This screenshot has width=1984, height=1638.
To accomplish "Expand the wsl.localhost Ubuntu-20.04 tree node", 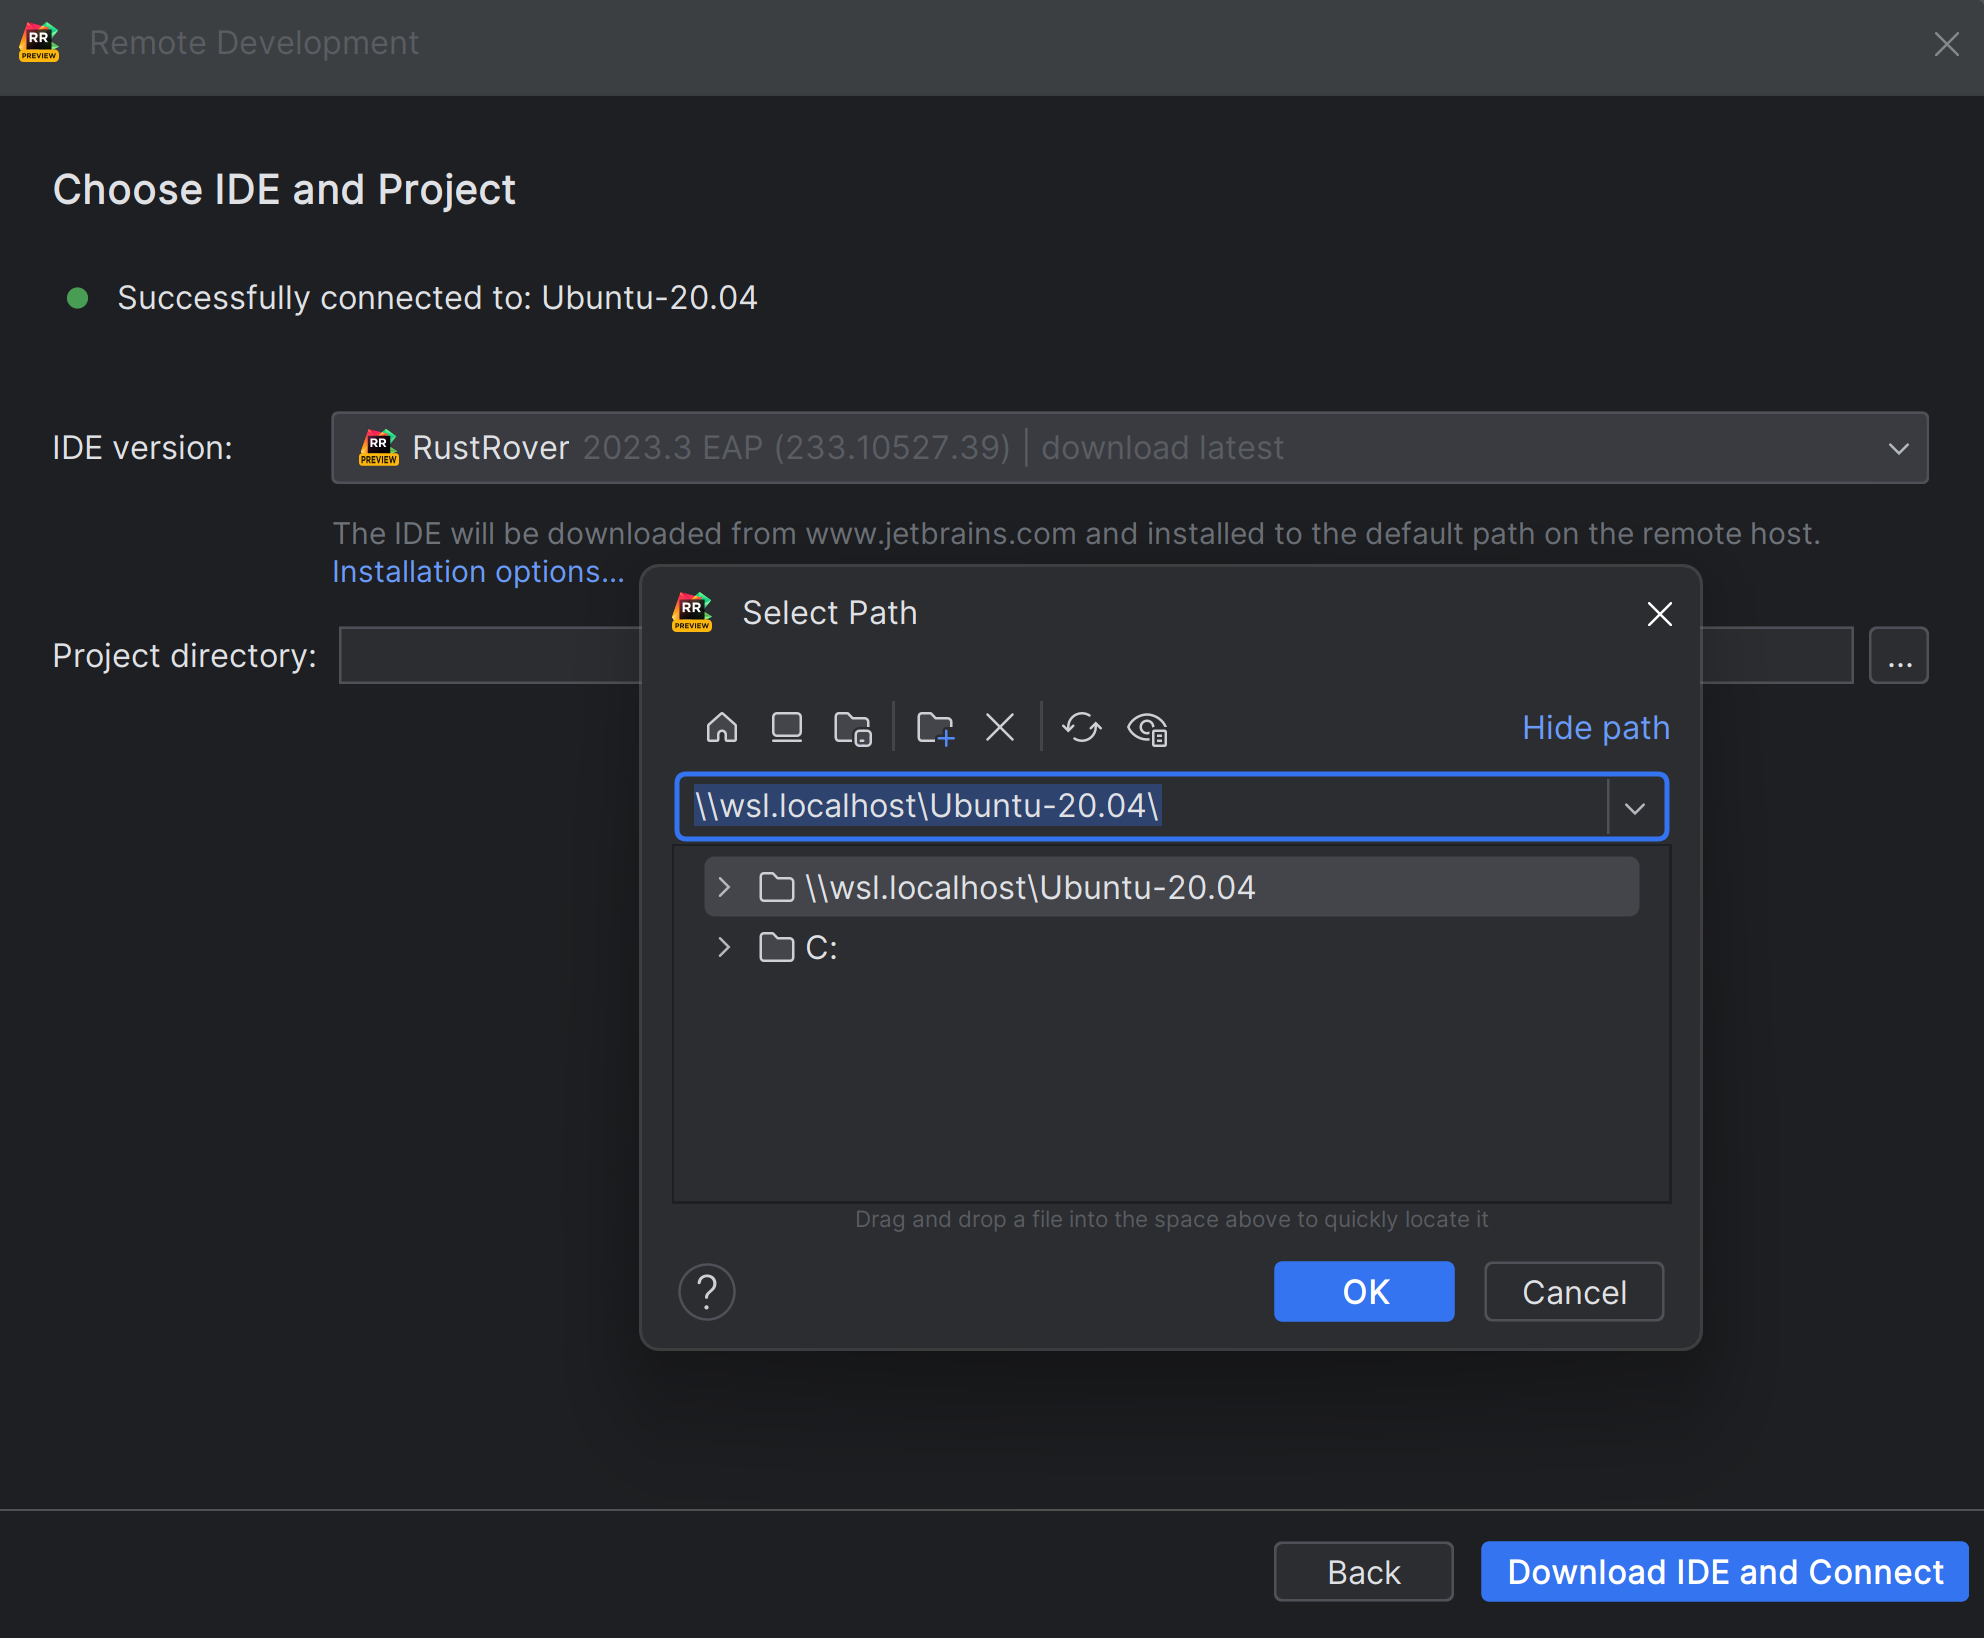I will [x=725, y=887].
